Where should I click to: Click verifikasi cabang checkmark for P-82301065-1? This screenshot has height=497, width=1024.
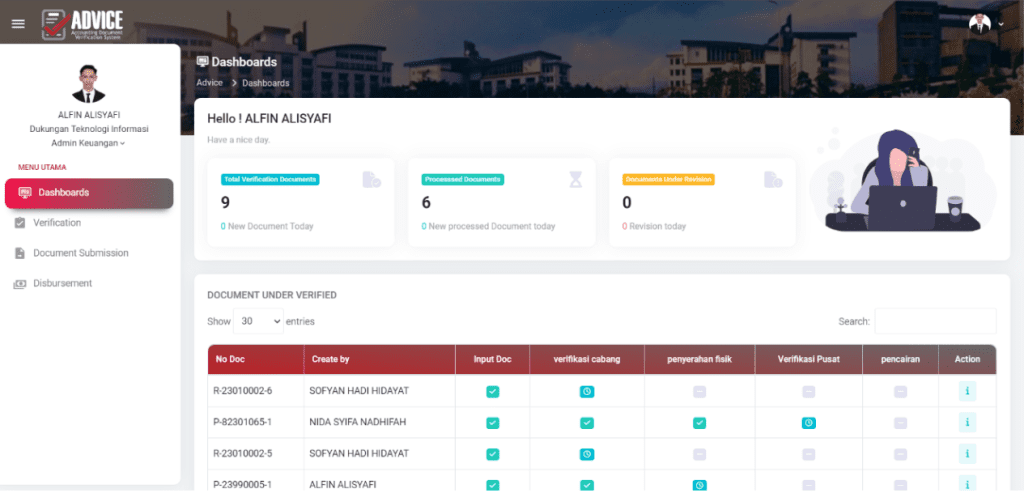tap(586, 423)
